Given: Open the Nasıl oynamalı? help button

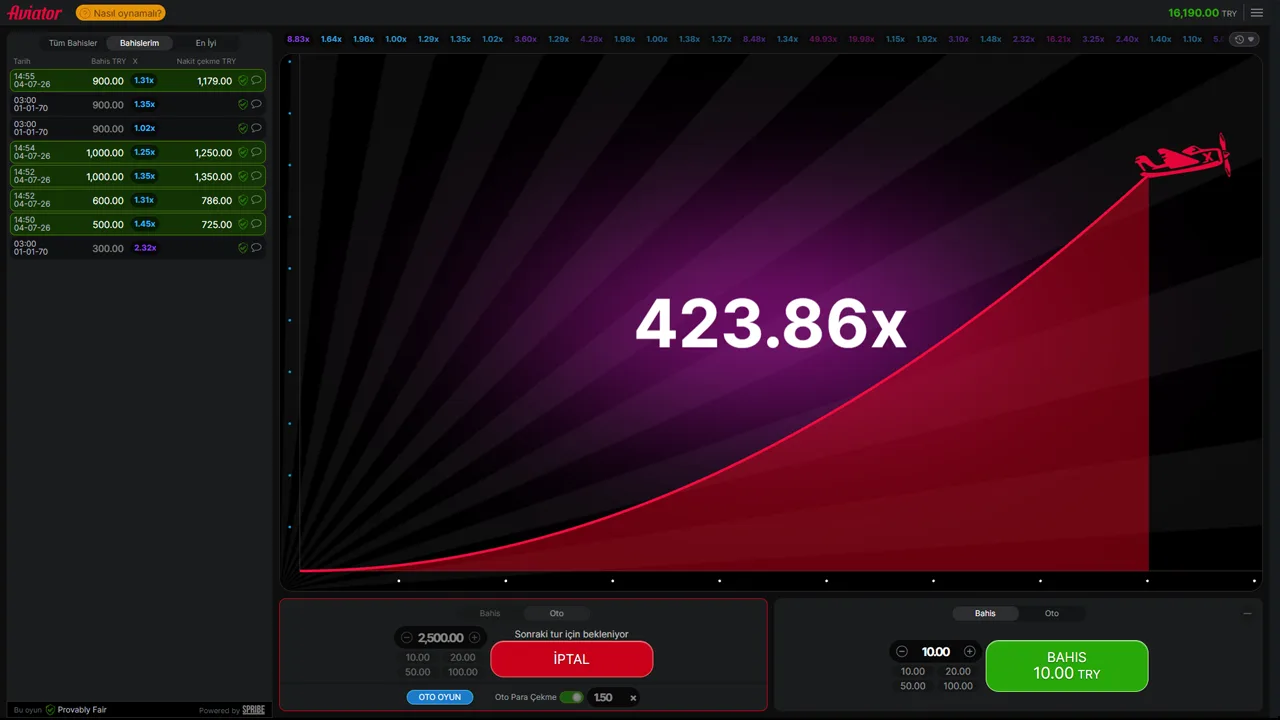Looking at the screenshot, I should [121, 13].
